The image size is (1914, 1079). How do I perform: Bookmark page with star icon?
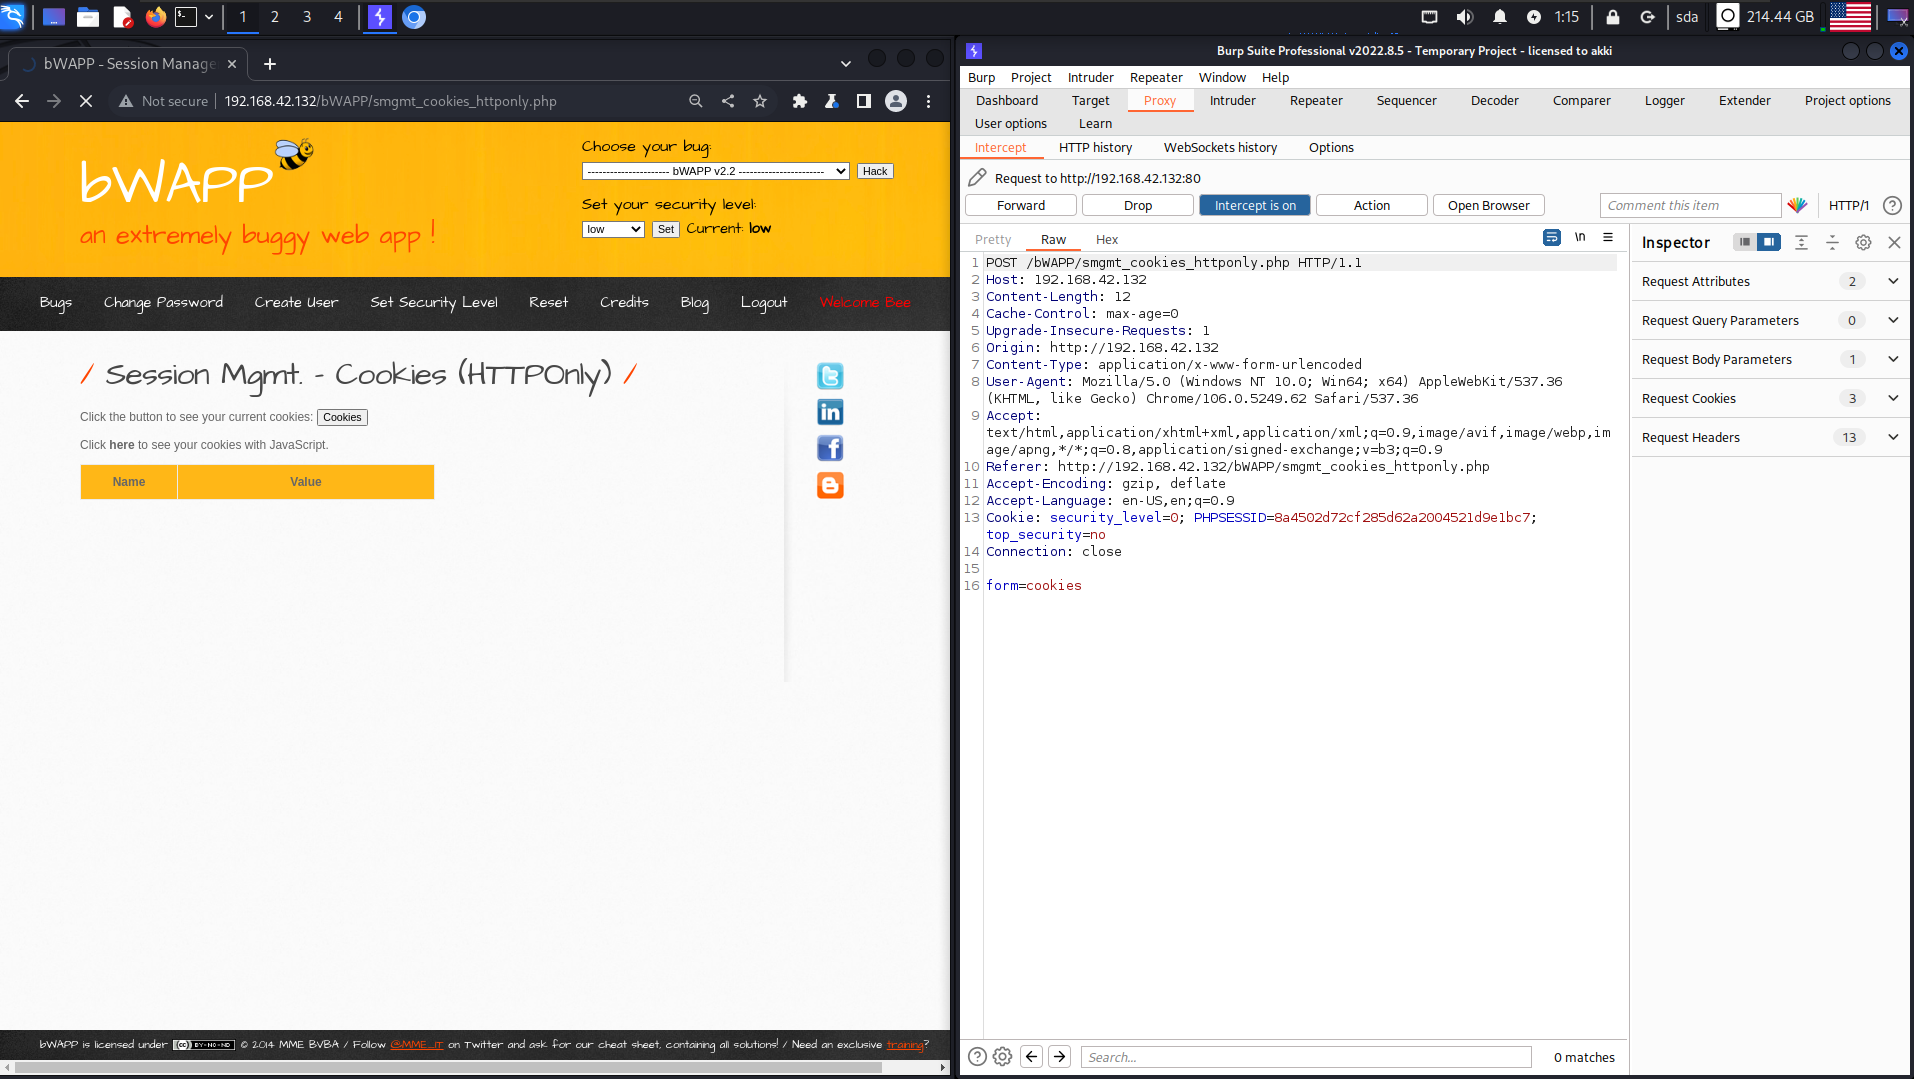[x=760, y=101]
